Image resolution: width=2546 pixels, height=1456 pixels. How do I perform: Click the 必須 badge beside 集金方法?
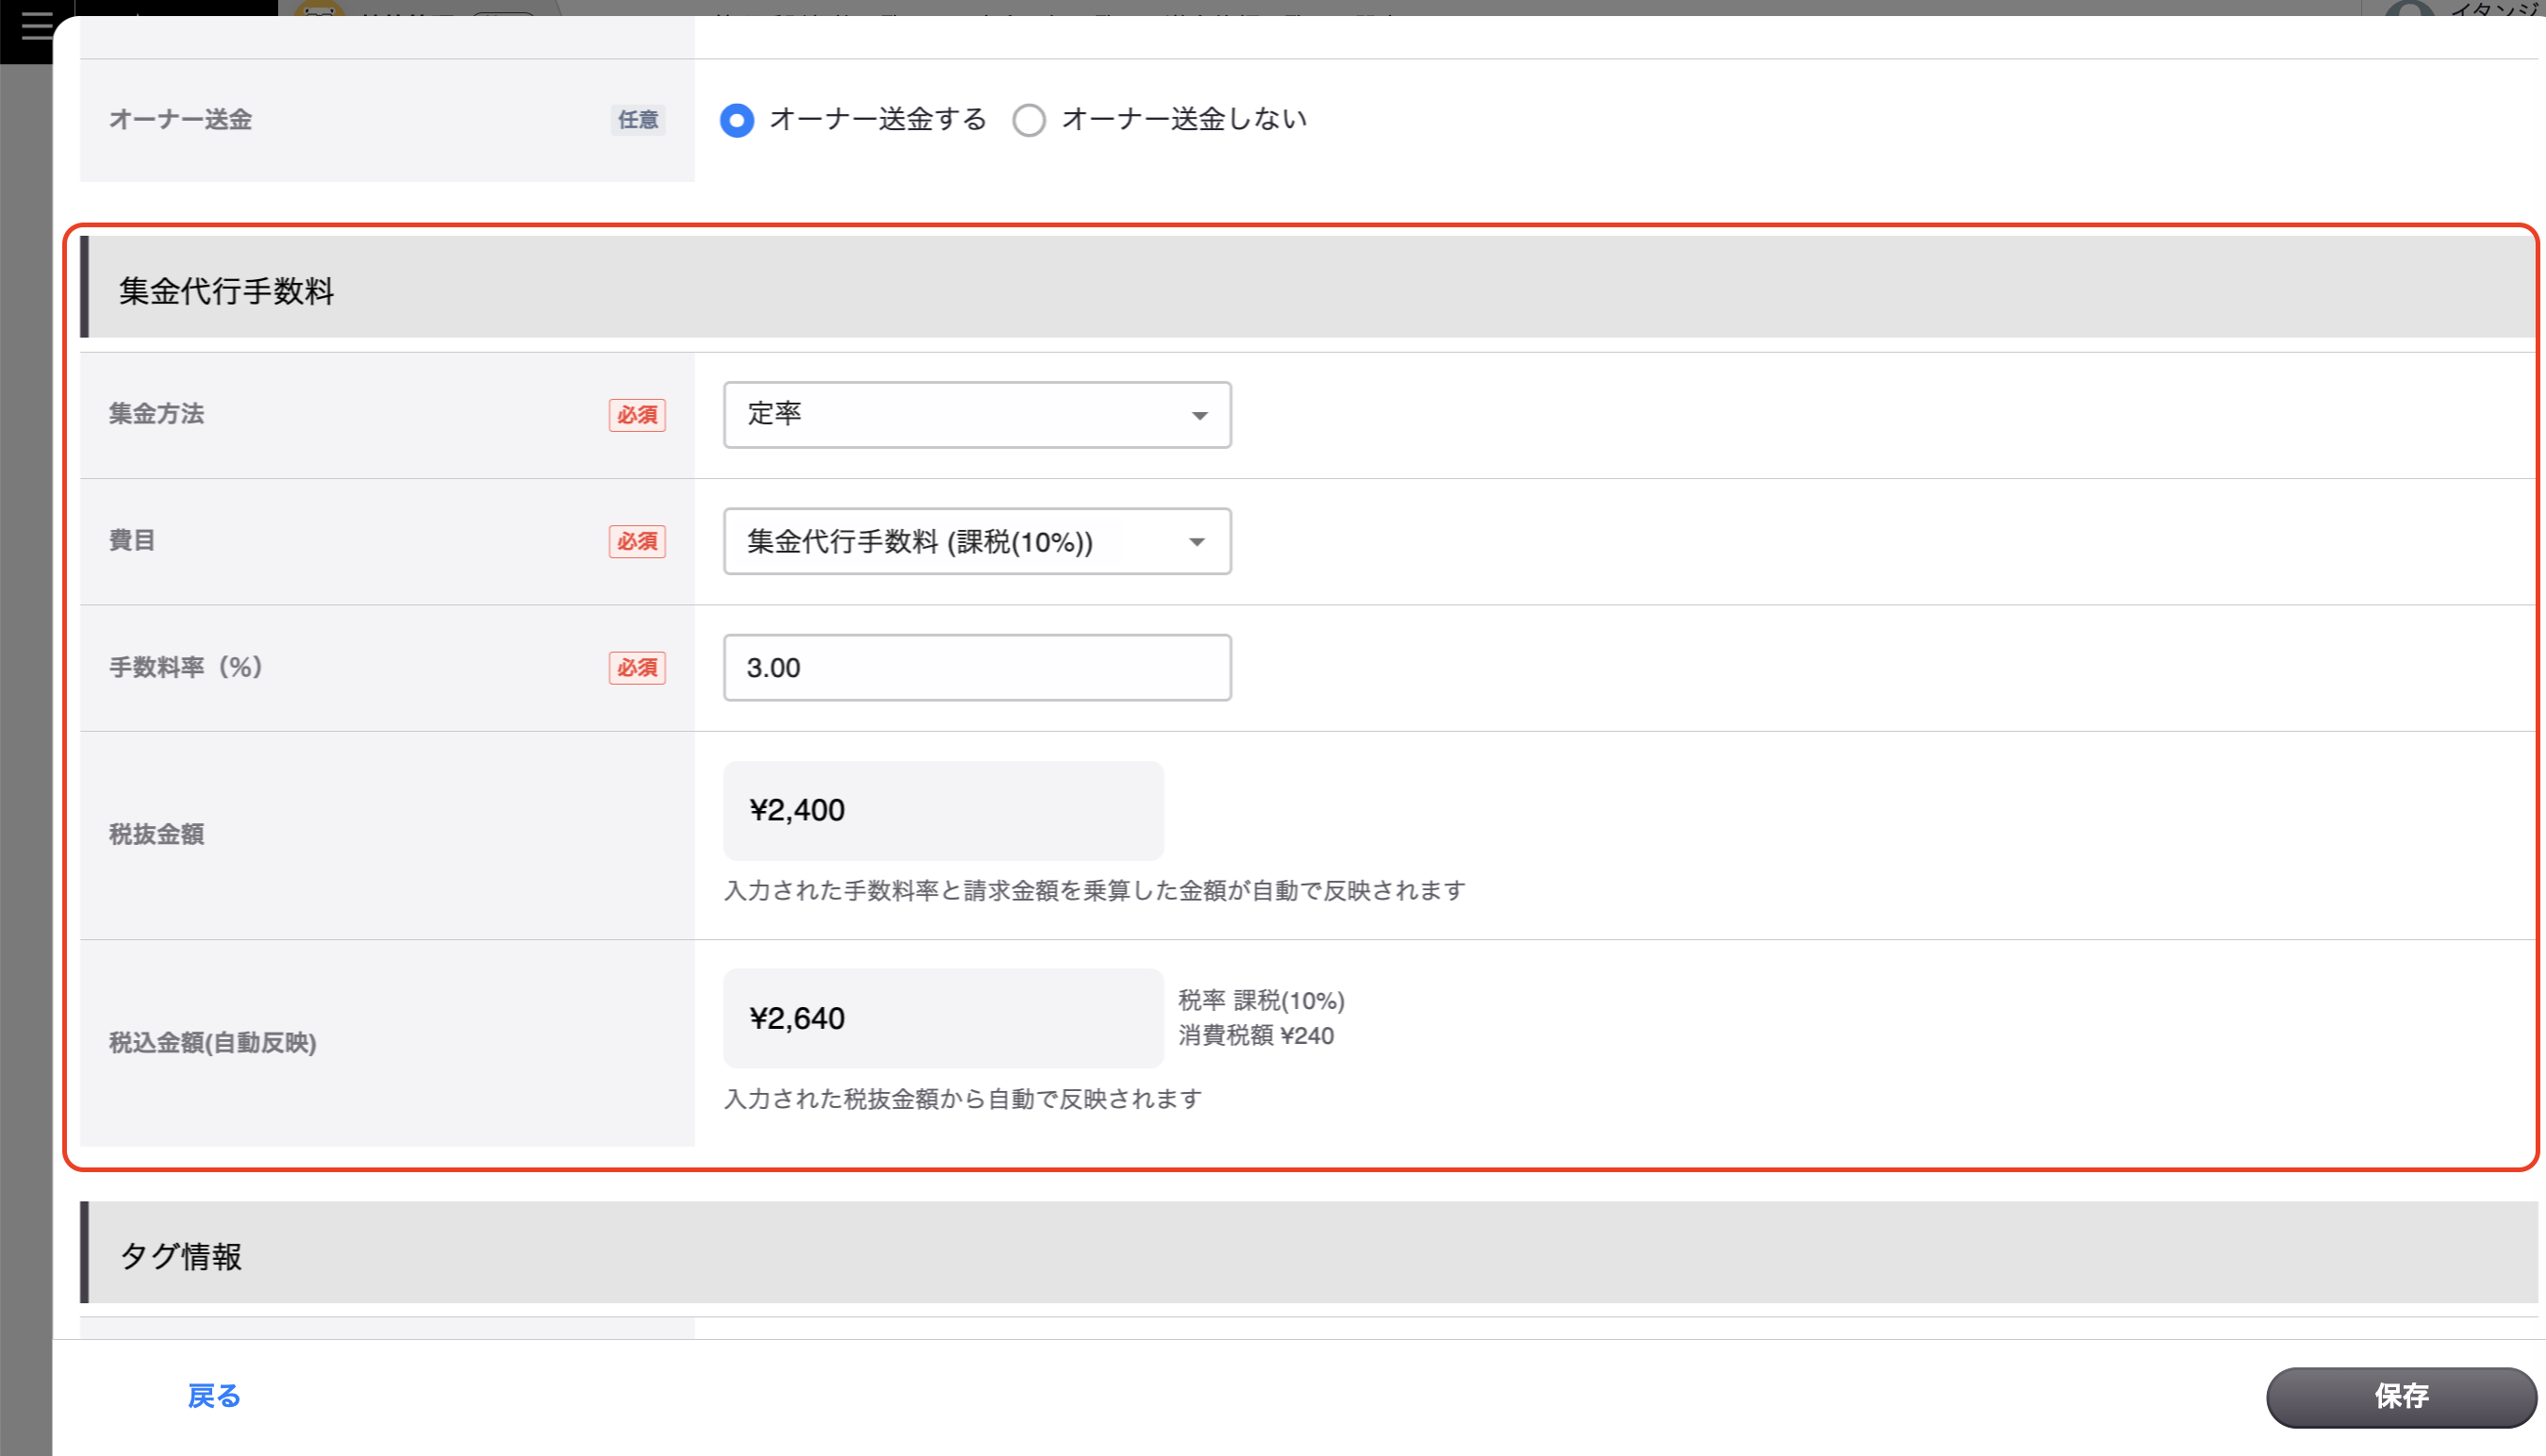tap(638, 415)
